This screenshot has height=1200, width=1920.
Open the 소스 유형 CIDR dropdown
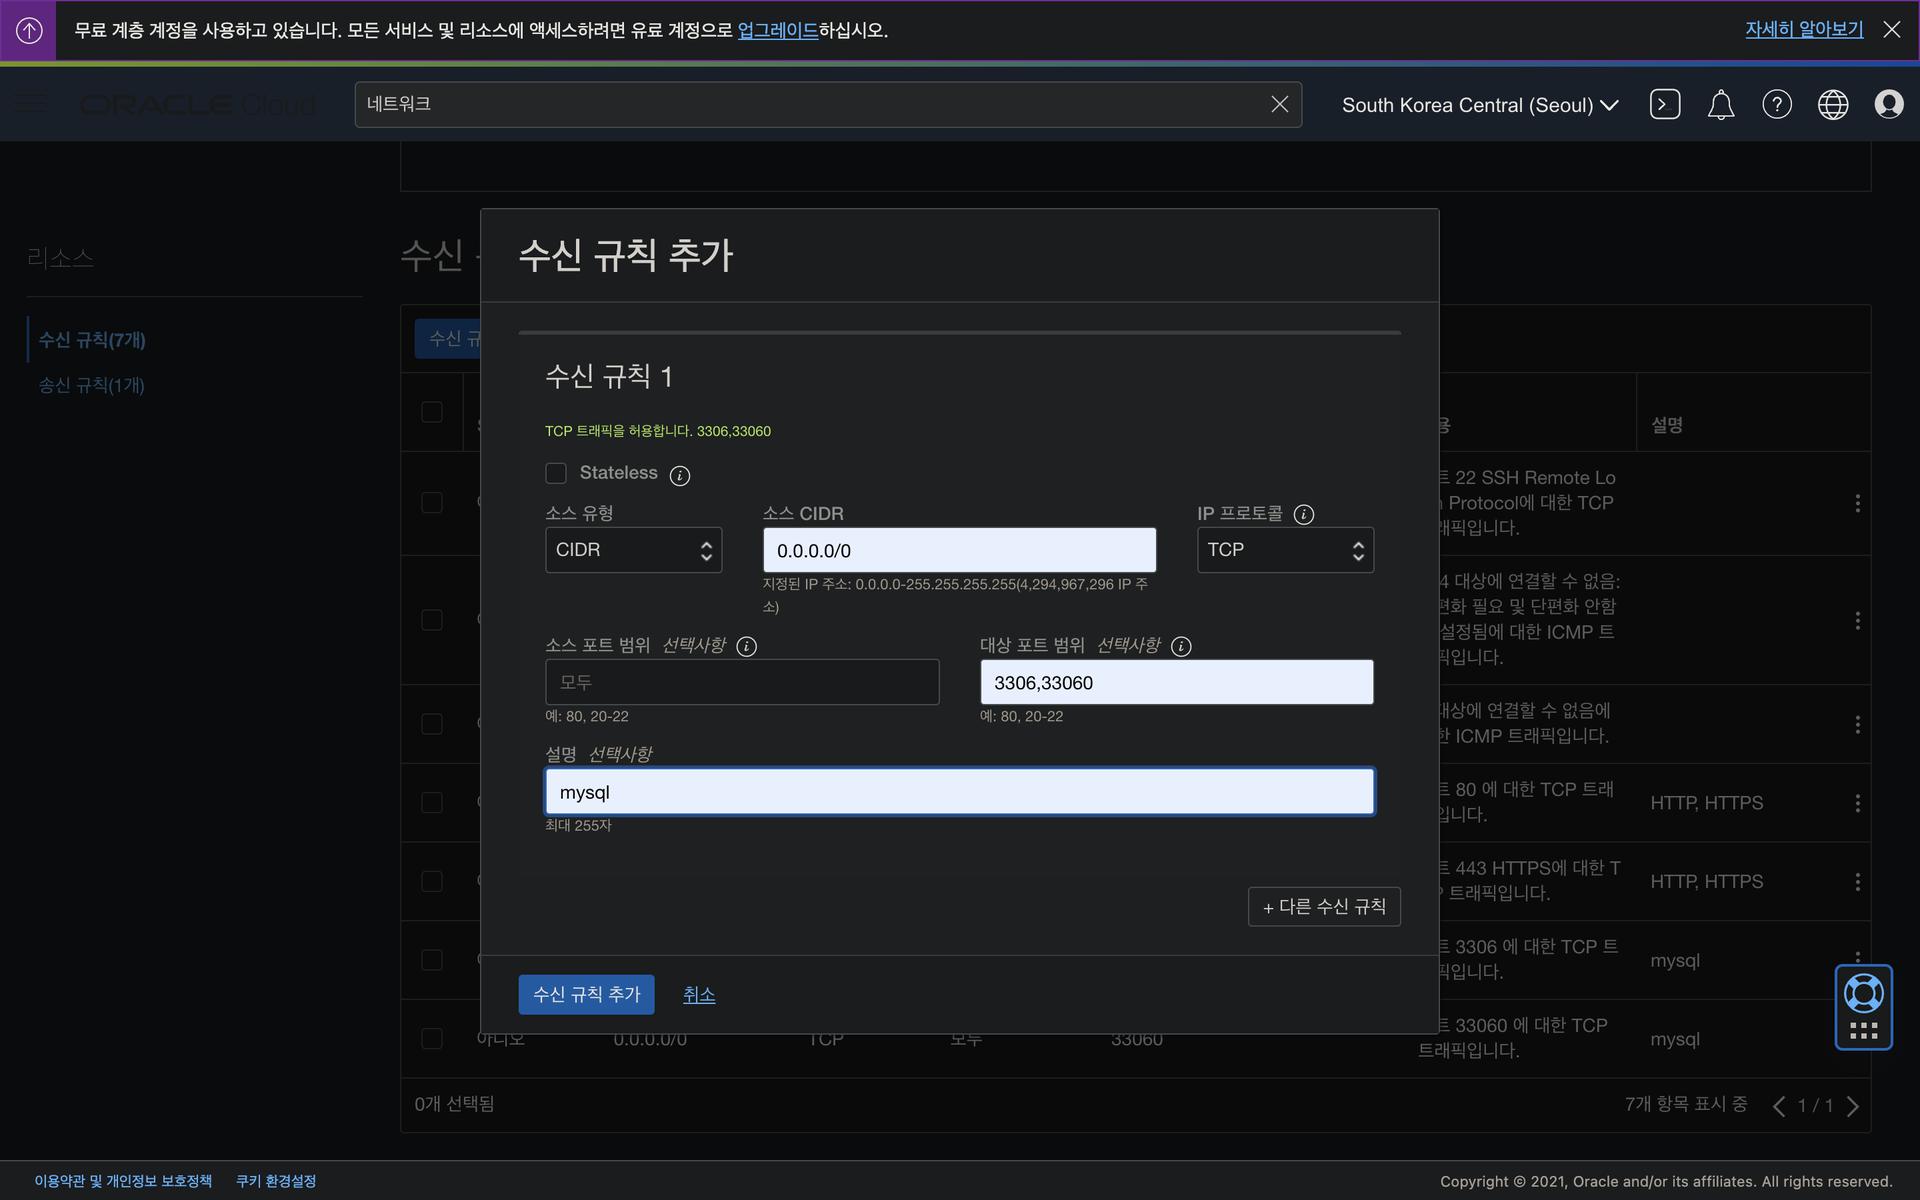tap(633, 550)
